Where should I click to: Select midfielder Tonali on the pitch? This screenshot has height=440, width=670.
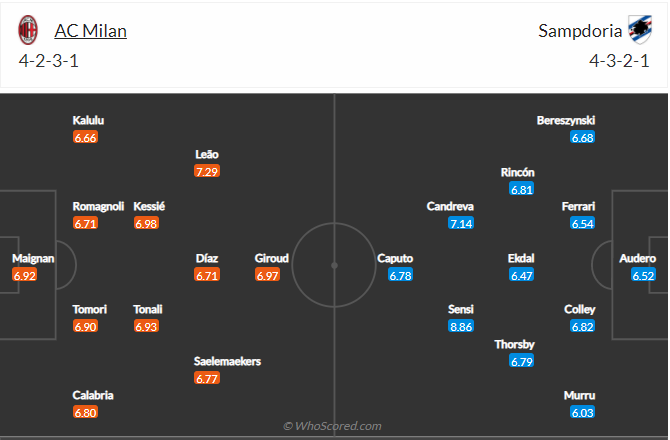(148, 309)
